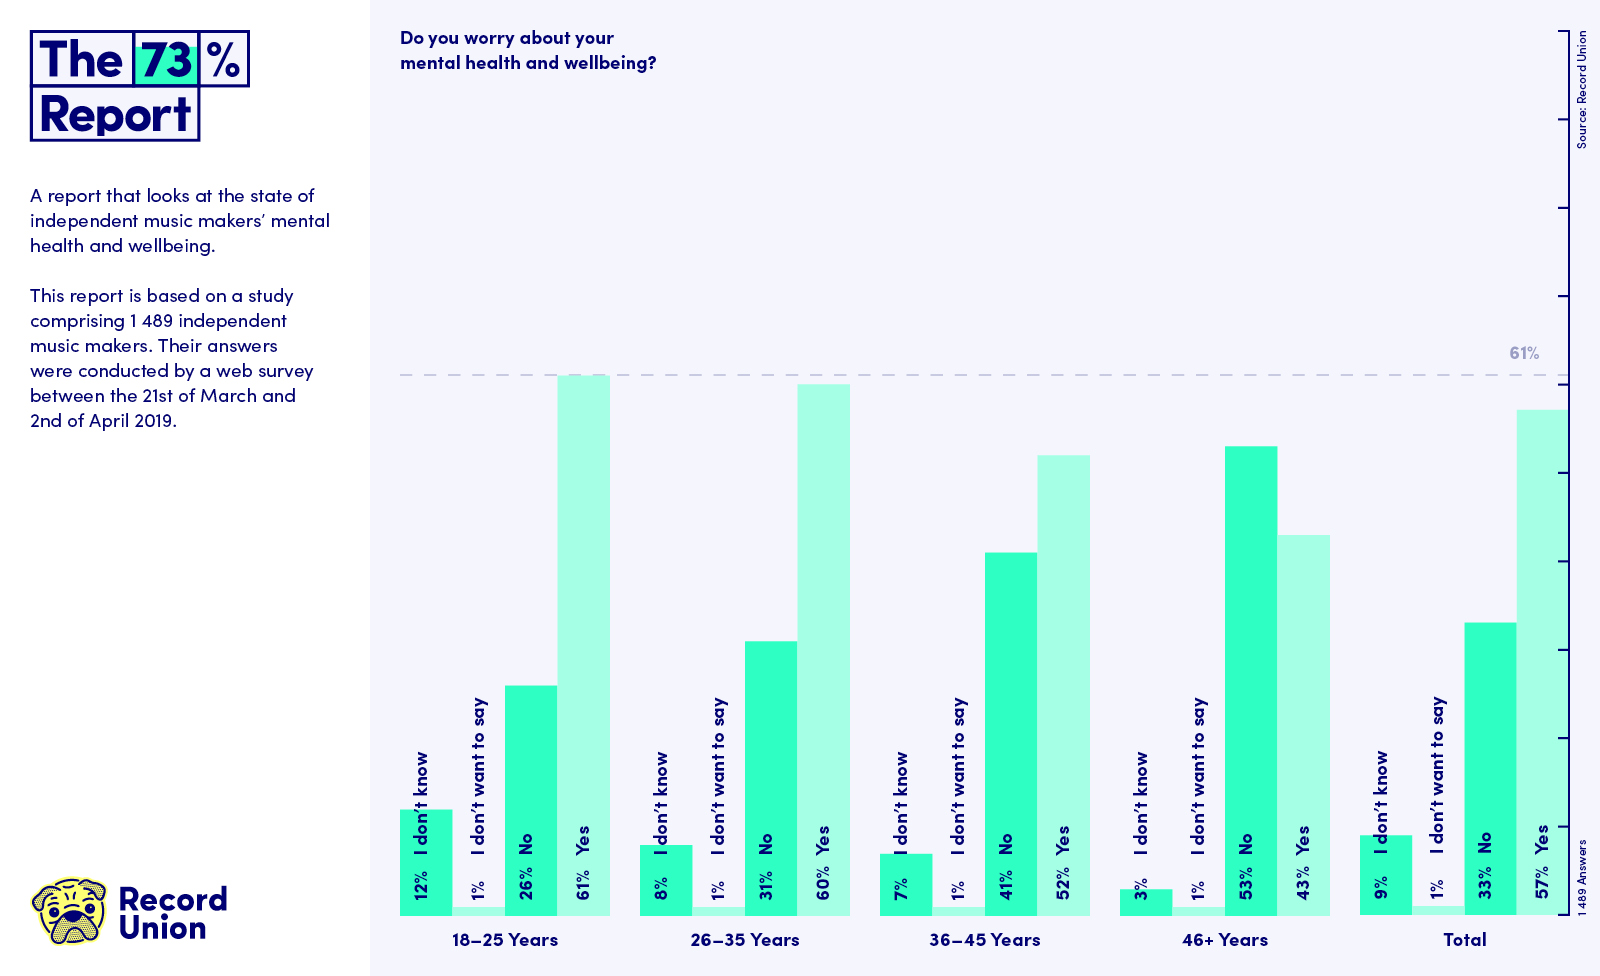Viewport: 1600px width, 976px height.
Task: Click the Total axis label
Action: coord(1465,940)
